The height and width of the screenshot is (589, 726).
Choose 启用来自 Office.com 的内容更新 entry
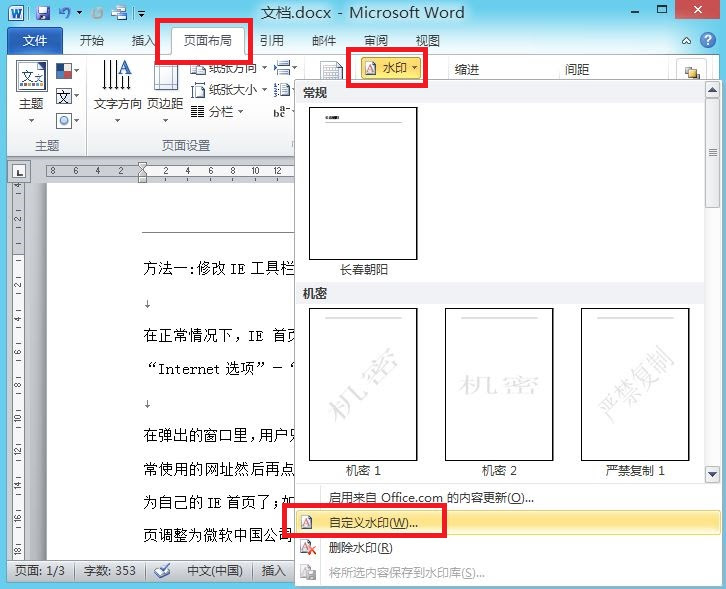tap(508, 498)
